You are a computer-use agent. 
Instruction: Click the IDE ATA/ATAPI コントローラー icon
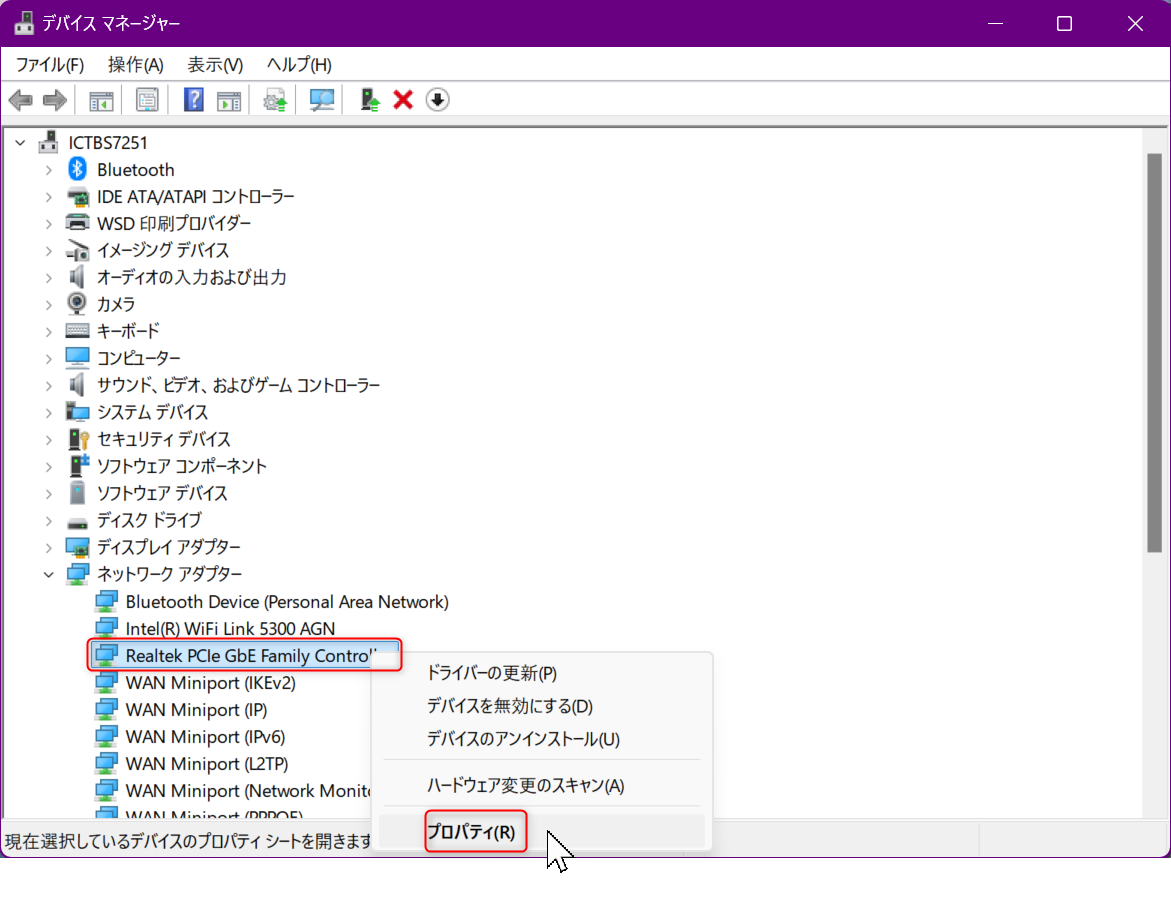tap(78, 196)
